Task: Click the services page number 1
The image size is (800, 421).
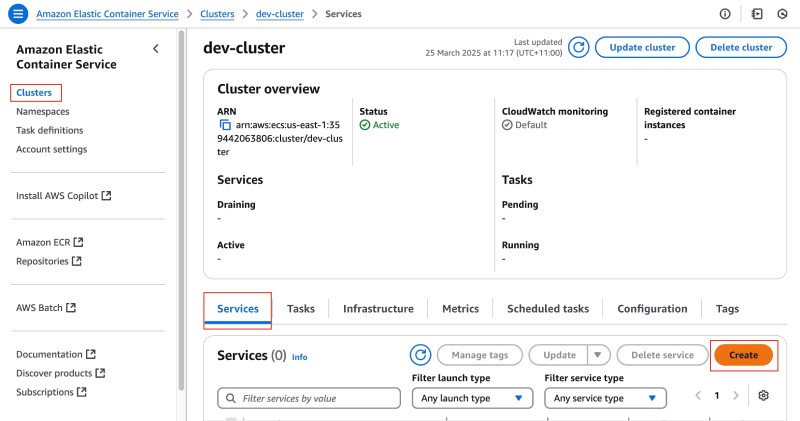Action: click(716, 395)
